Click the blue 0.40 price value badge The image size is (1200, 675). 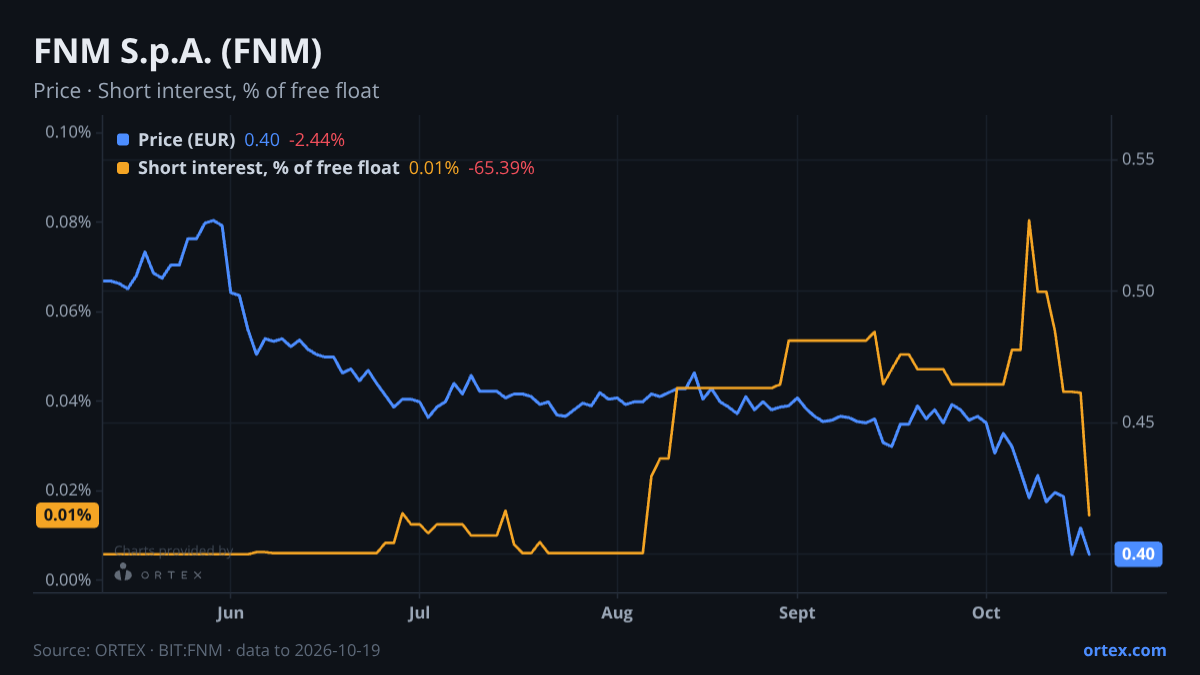1138,554
